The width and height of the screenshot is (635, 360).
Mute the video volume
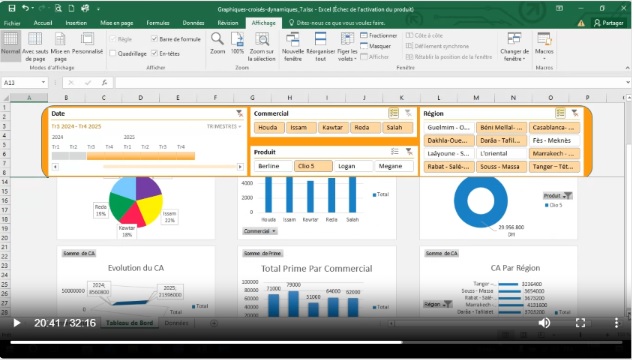(x=544, y=323)
